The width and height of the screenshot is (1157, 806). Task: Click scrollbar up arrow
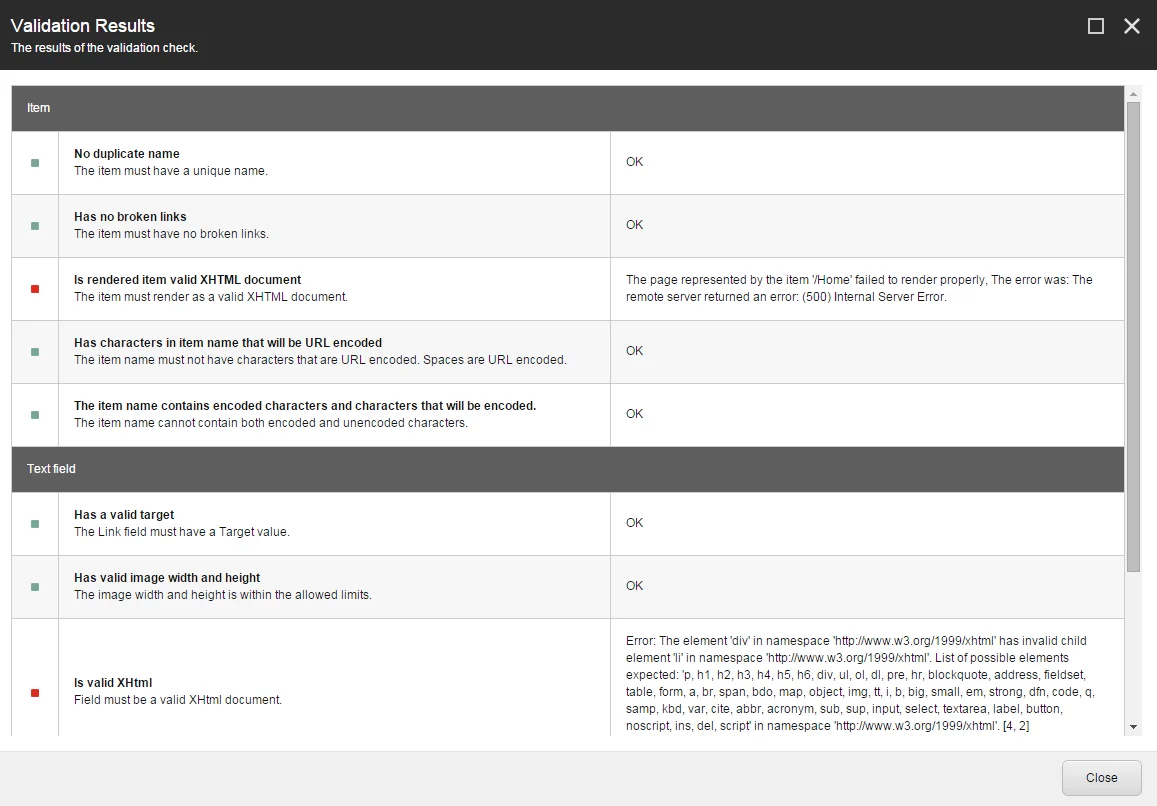[1133, 94]
